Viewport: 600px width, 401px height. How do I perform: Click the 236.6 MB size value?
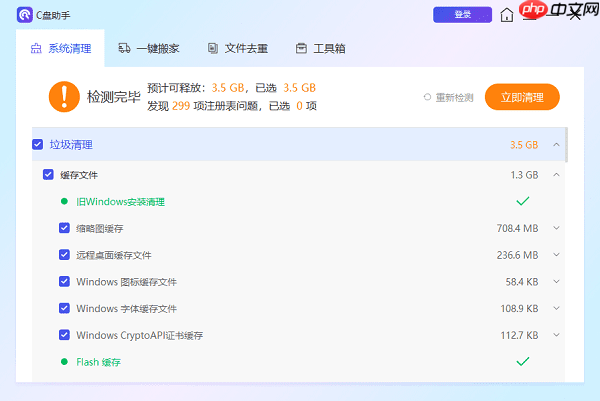click(517, 255)
